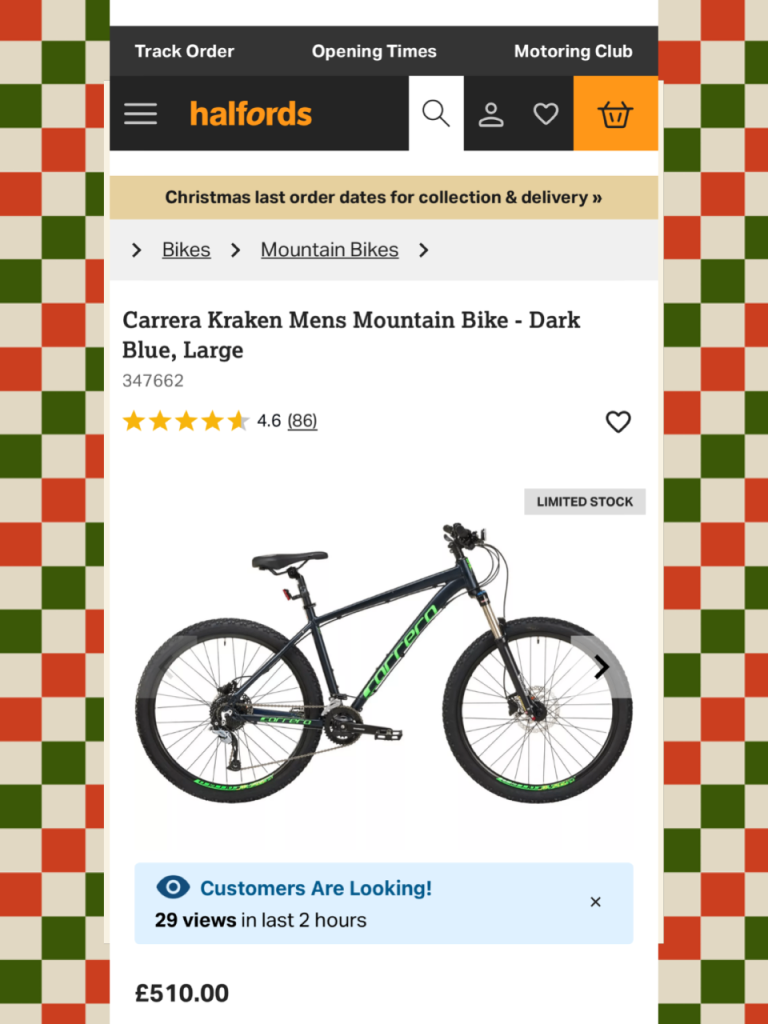768x1024 pixels.
Task: Dismiss the Customers Are Looking banner
Action: pos(595,902)
